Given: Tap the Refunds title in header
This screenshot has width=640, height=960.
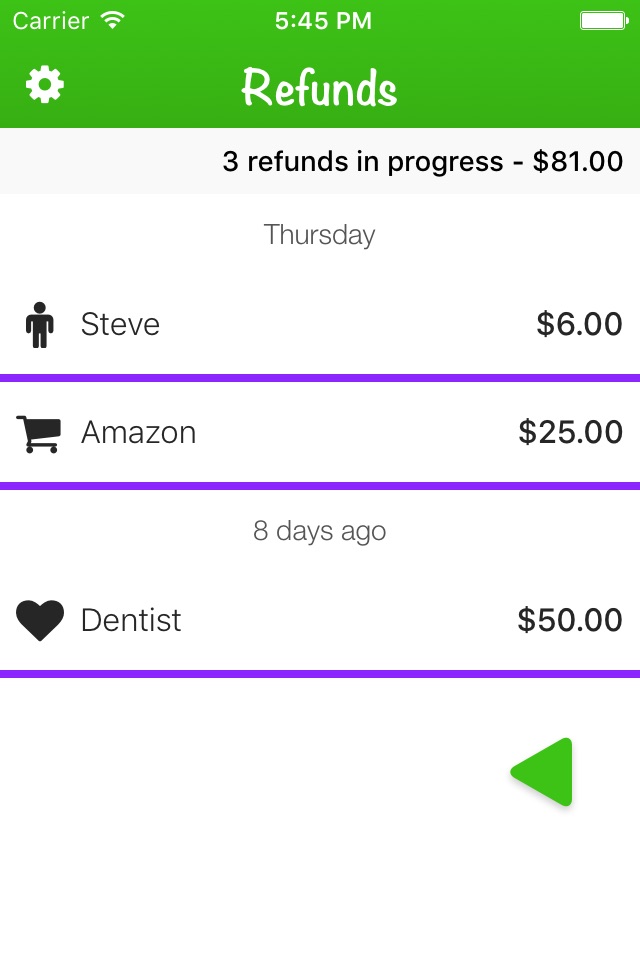Looking at the screenshot, I should click(x=319, y=88).
